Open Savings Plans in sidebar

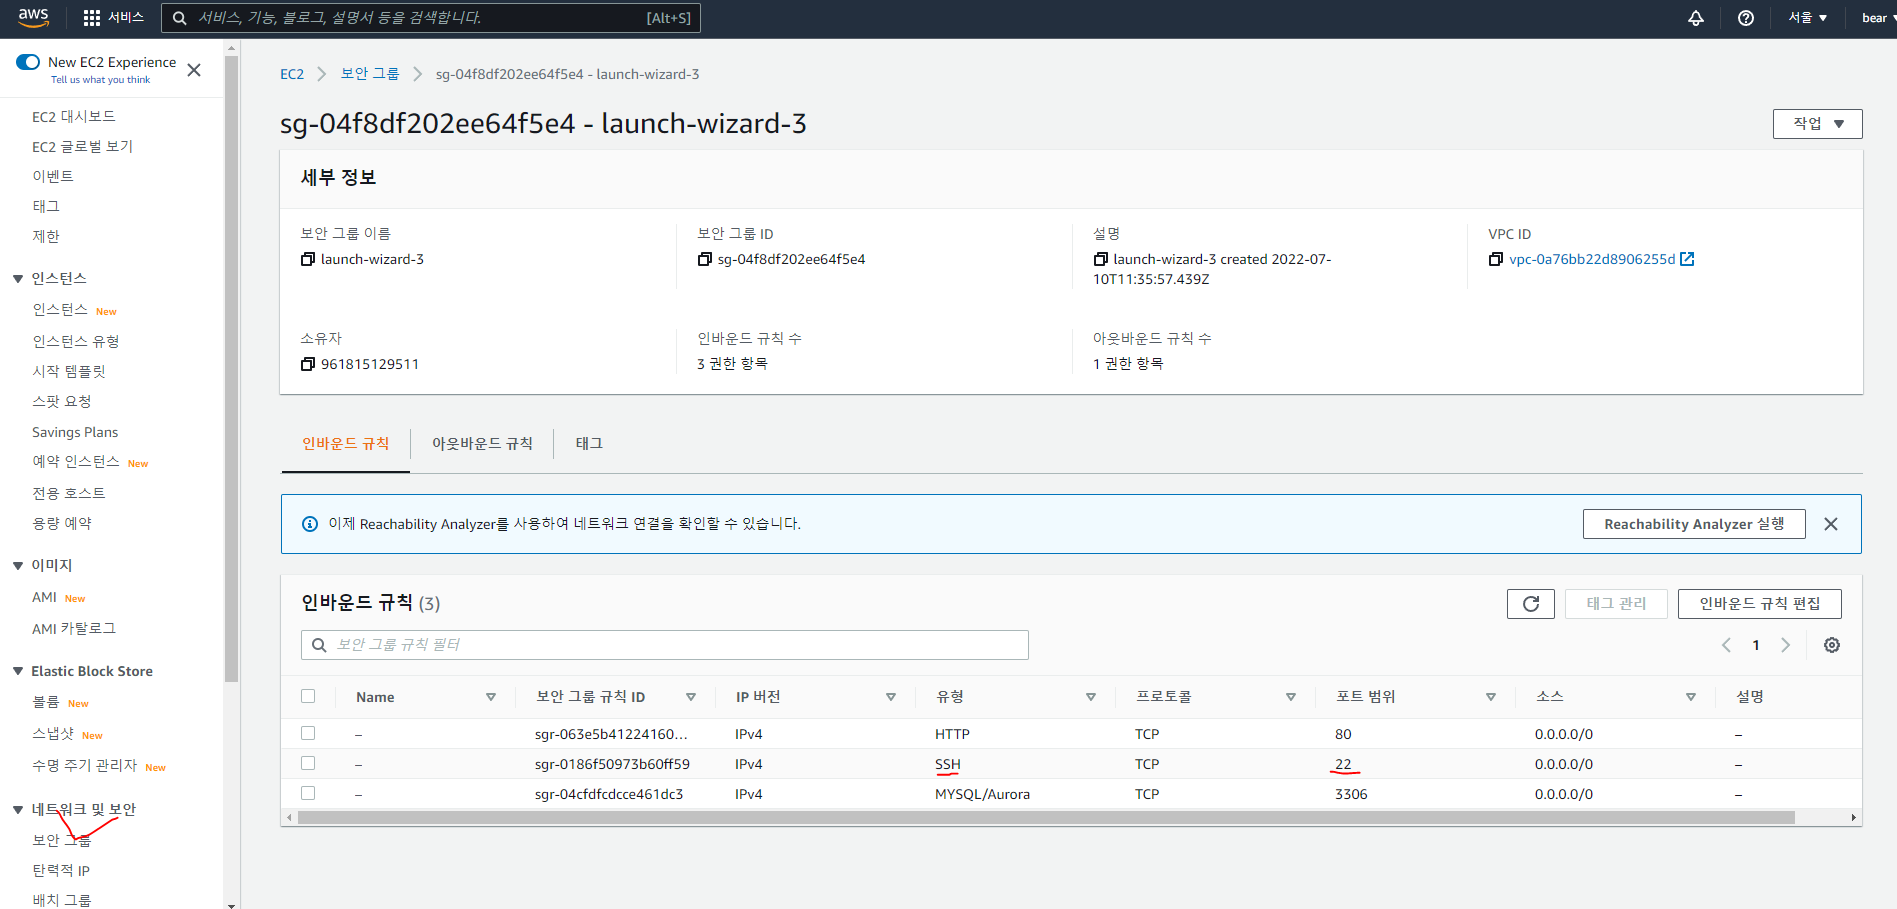tap(75, 432)
